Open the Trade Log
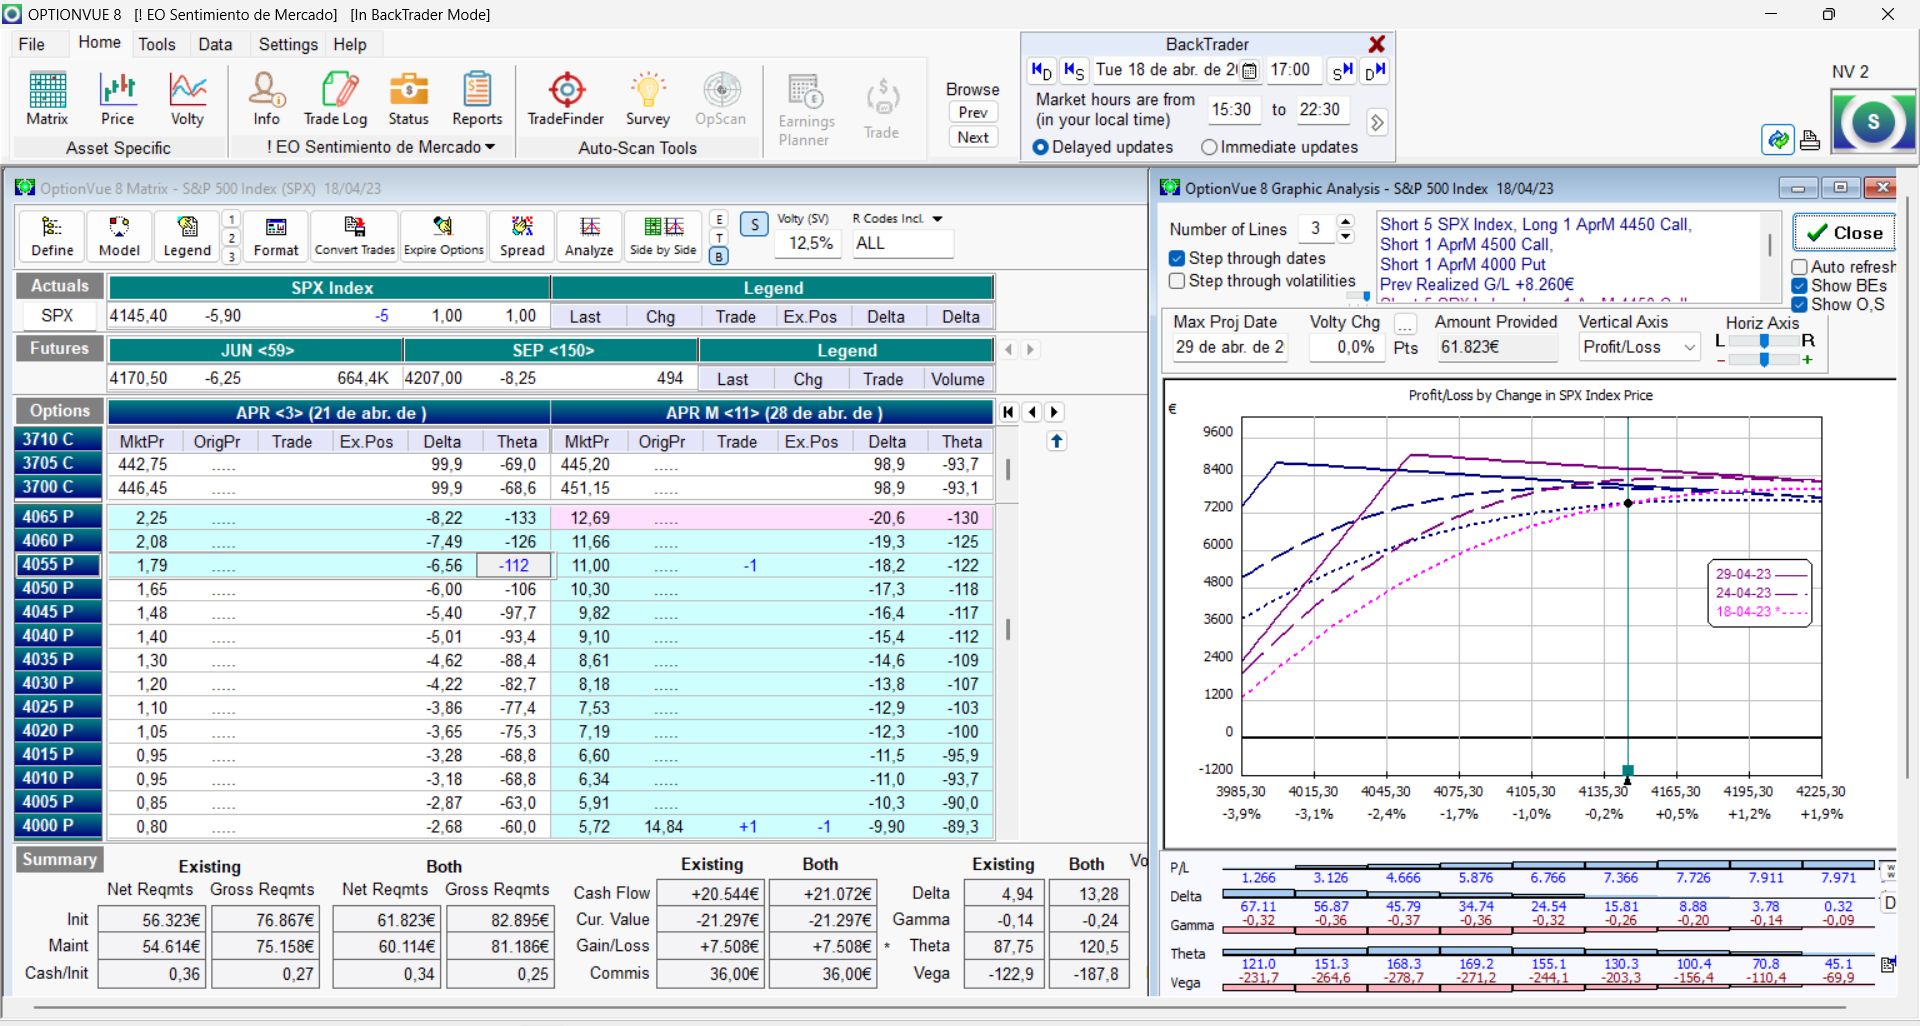Image resolution: width=1920 pixels, height=1026 pixels. click(x=336, y=98)
